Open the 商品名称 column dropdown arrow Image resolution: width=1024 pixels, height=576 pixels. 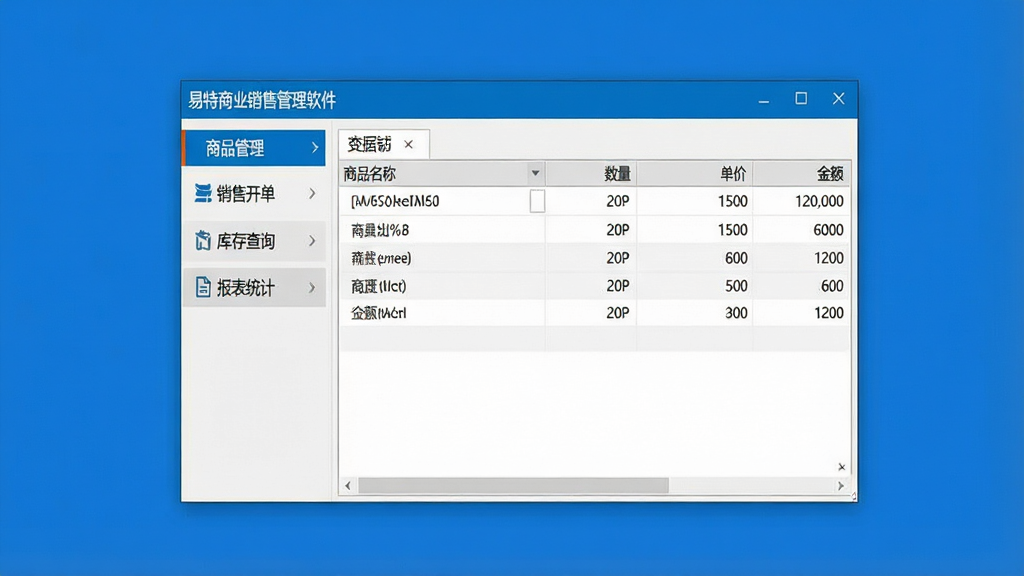coord(535,173)
